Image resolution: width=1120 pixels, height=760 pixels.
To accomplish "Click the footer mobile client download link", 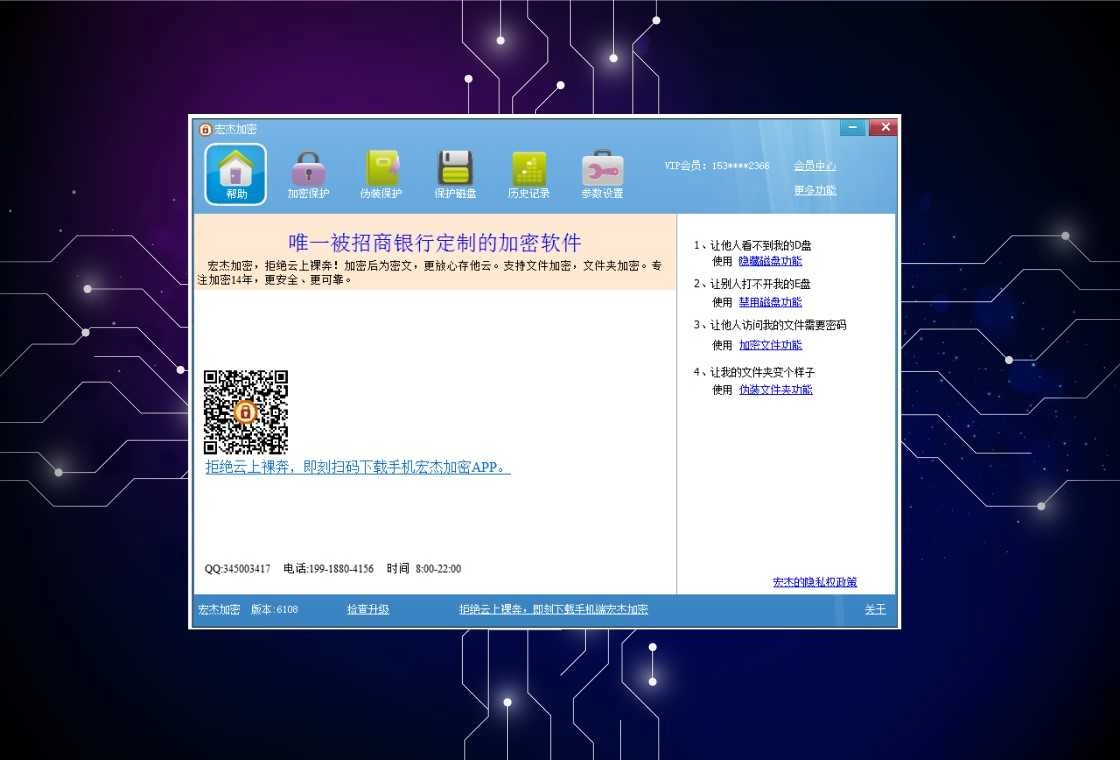I will (553, 608).
